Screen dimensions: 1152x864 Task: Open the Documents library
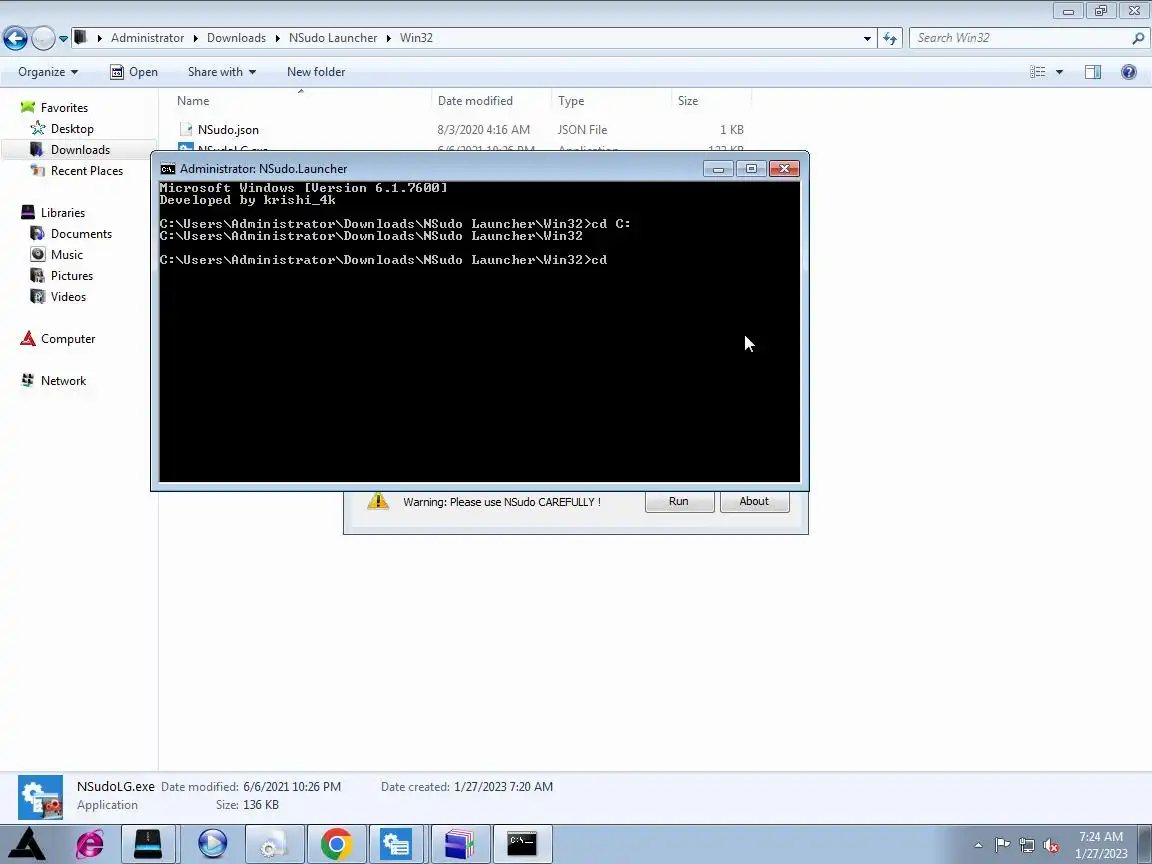click(81, 234)
